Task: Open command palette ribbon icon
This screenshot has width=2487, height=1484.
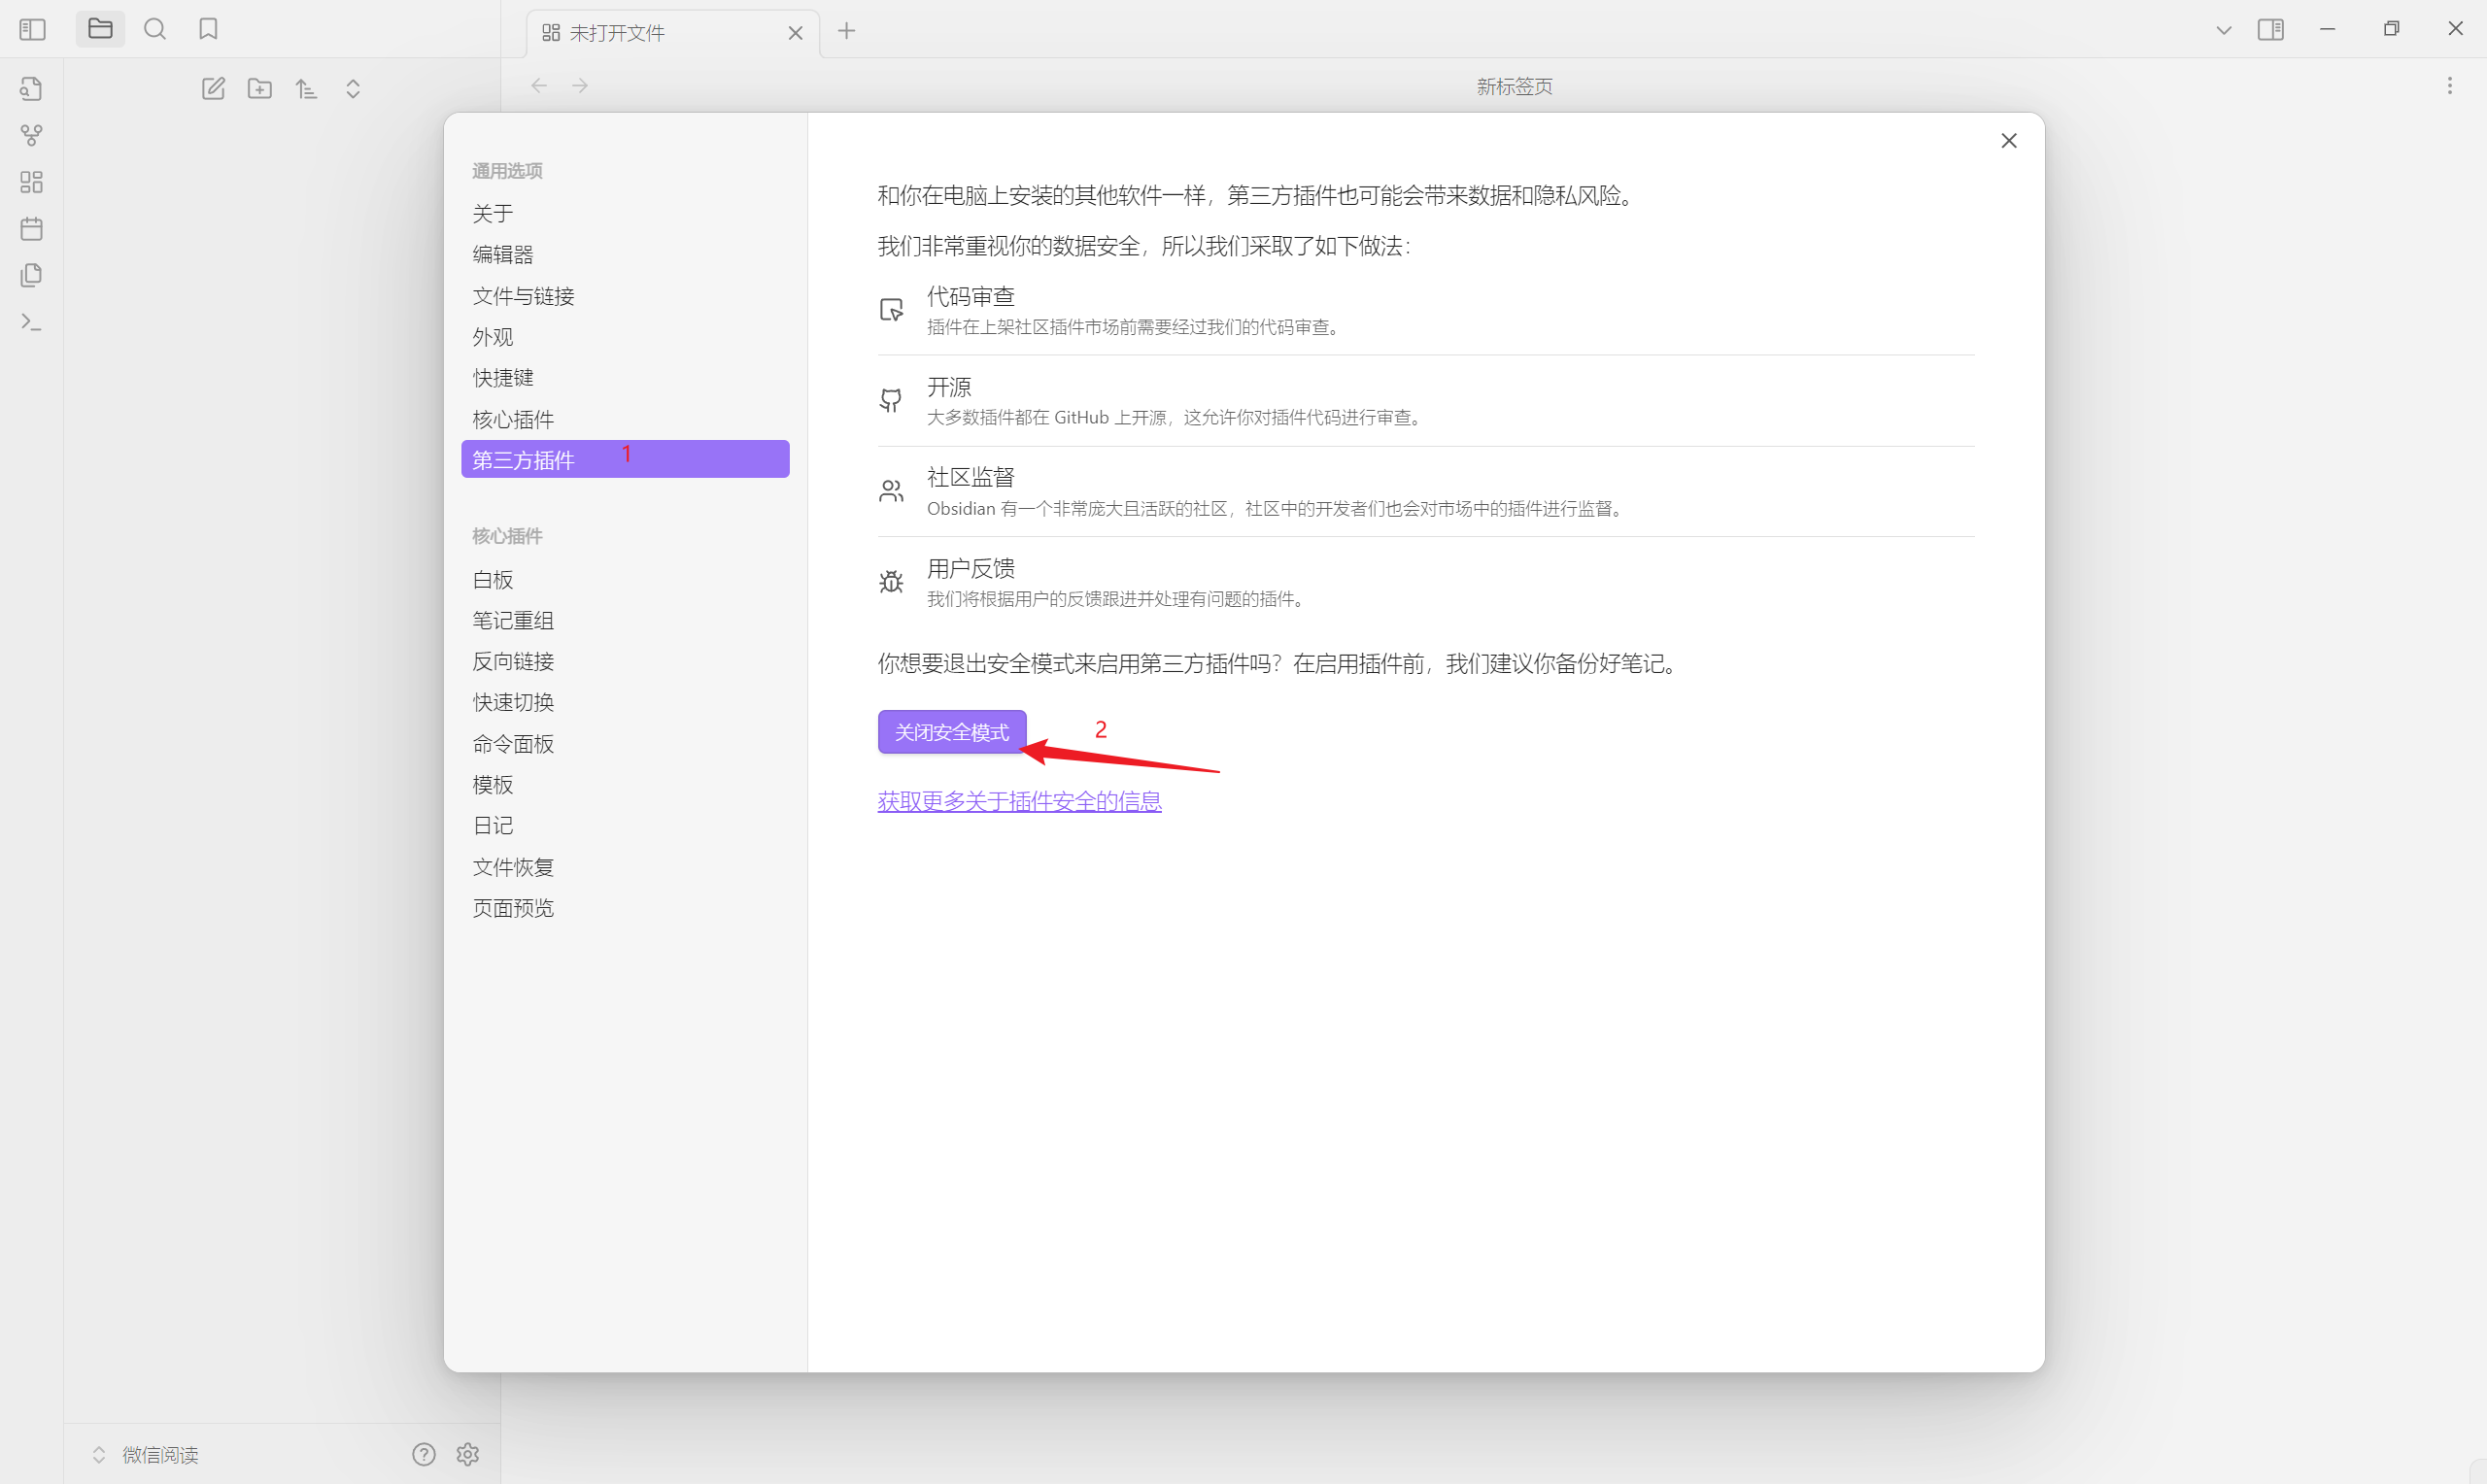Action: point(32,322)
